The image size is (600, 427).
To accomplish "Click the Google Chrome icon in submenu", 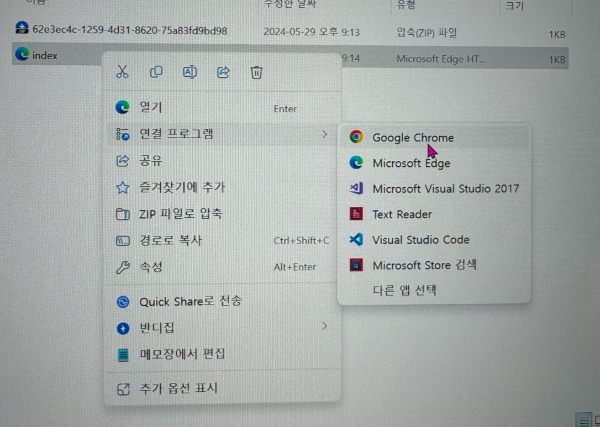I will (x=356, y=137).
